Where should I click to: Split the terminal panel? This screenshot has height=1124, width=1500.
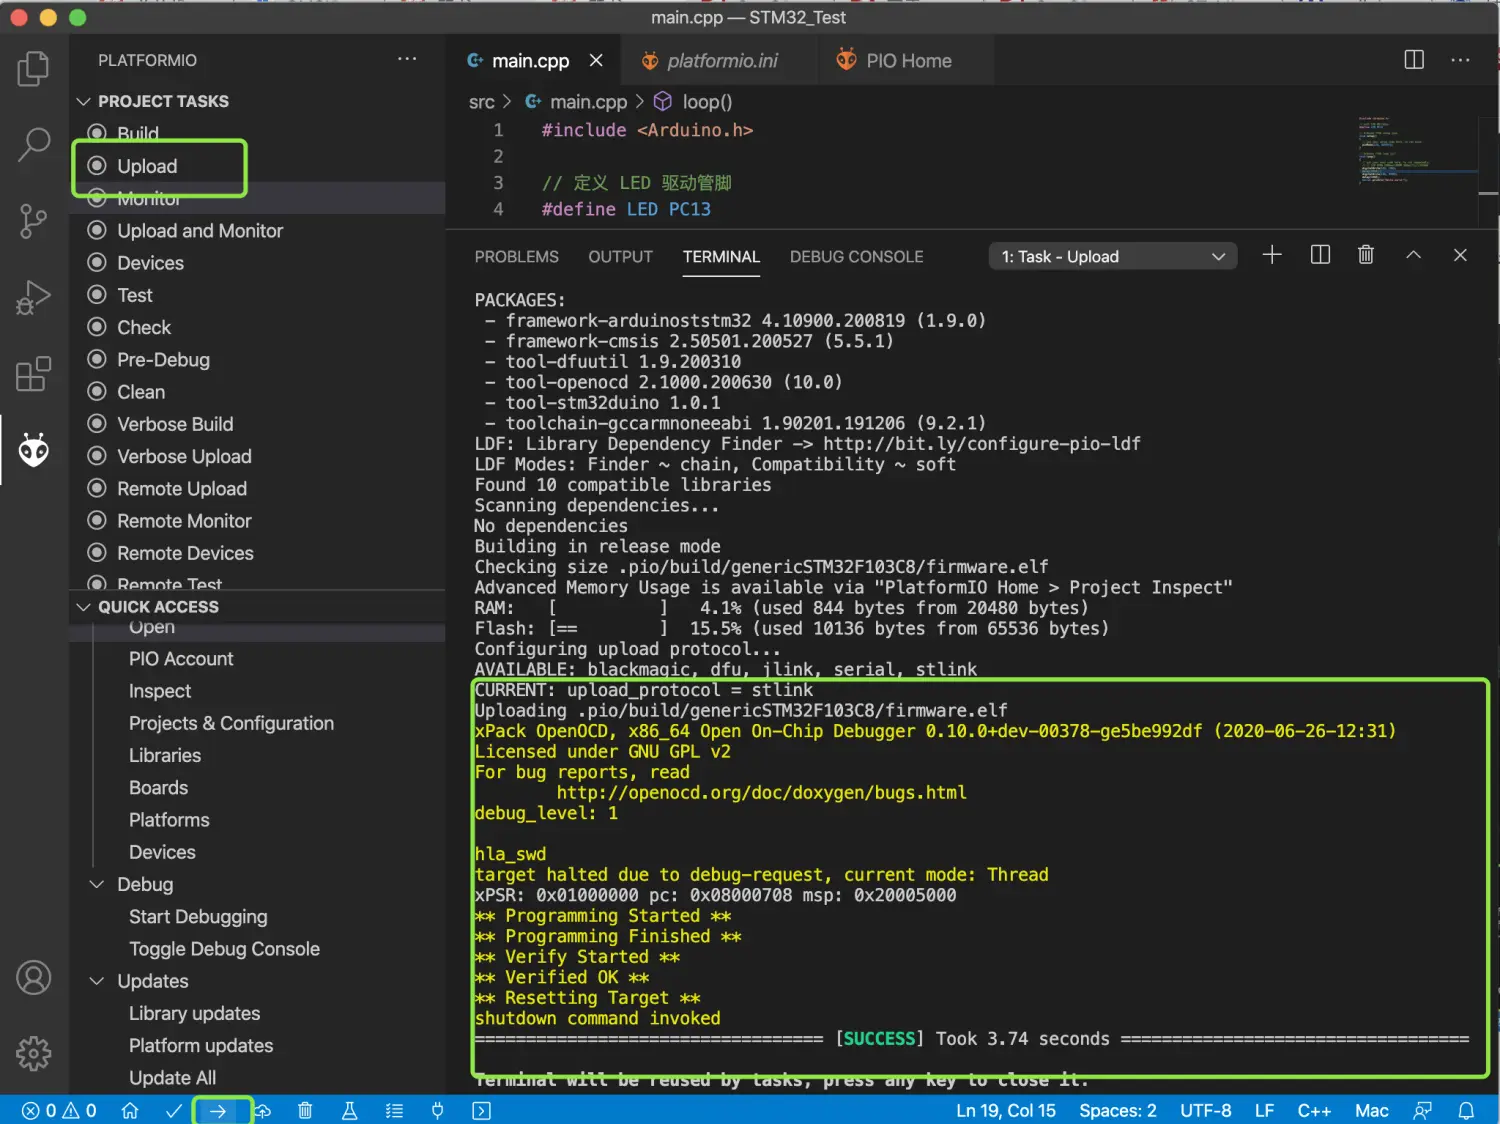[1320, 255]
